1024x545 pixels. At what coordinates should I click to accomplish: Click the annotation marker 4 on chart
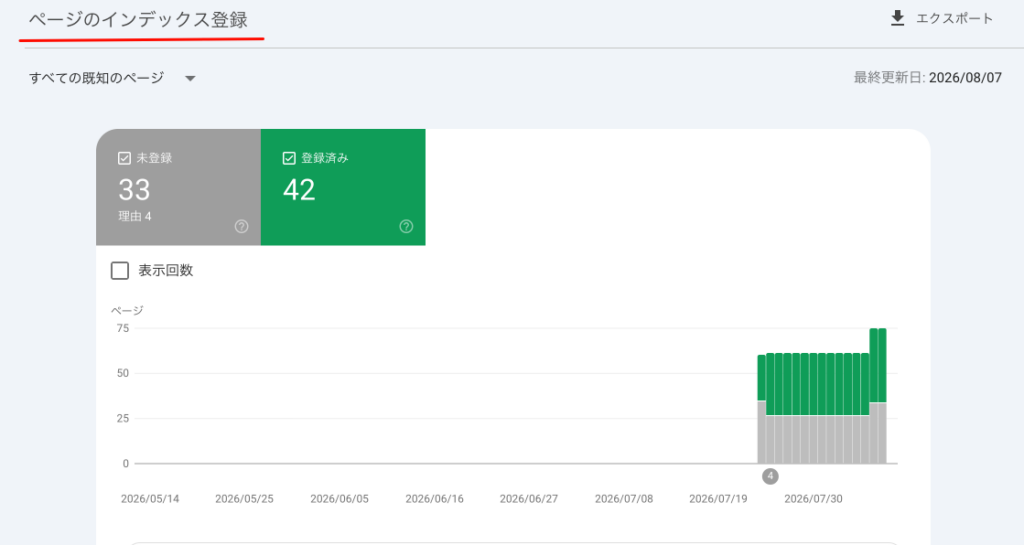pyautogui.click(x=770, y=476)
